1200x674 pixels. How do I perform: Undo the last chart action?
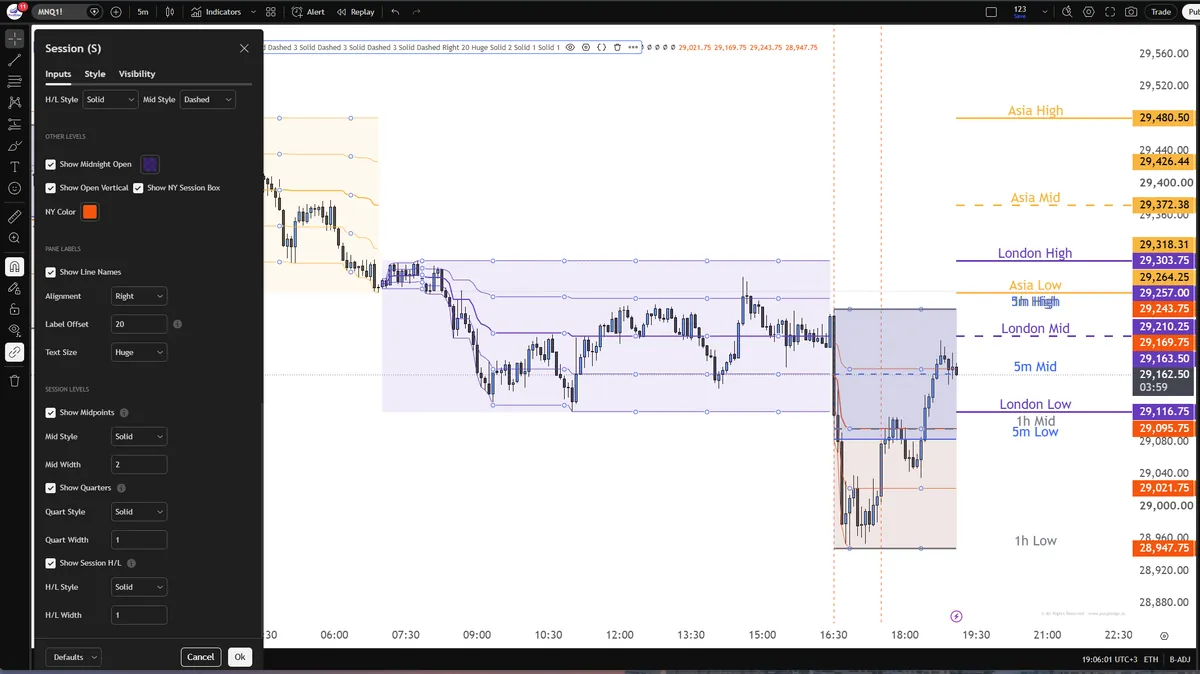pos(395,12)
